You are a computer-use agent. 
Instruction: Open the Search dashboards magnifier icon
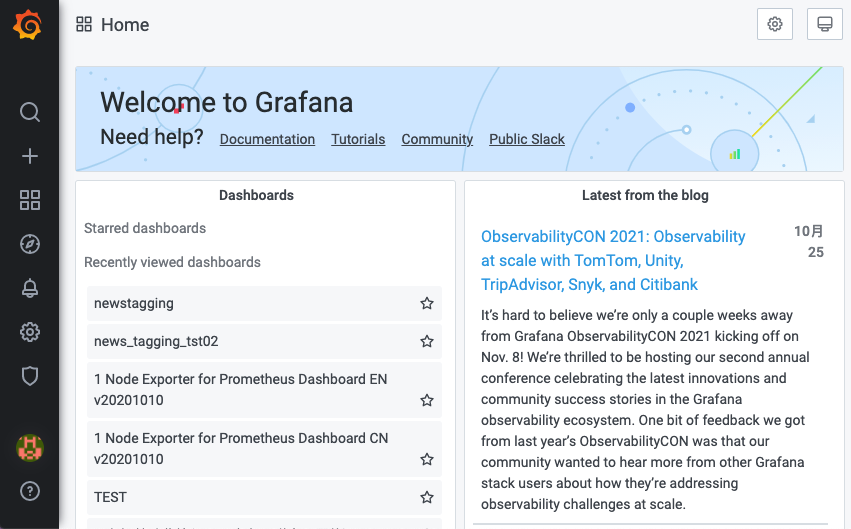[30, 112]
